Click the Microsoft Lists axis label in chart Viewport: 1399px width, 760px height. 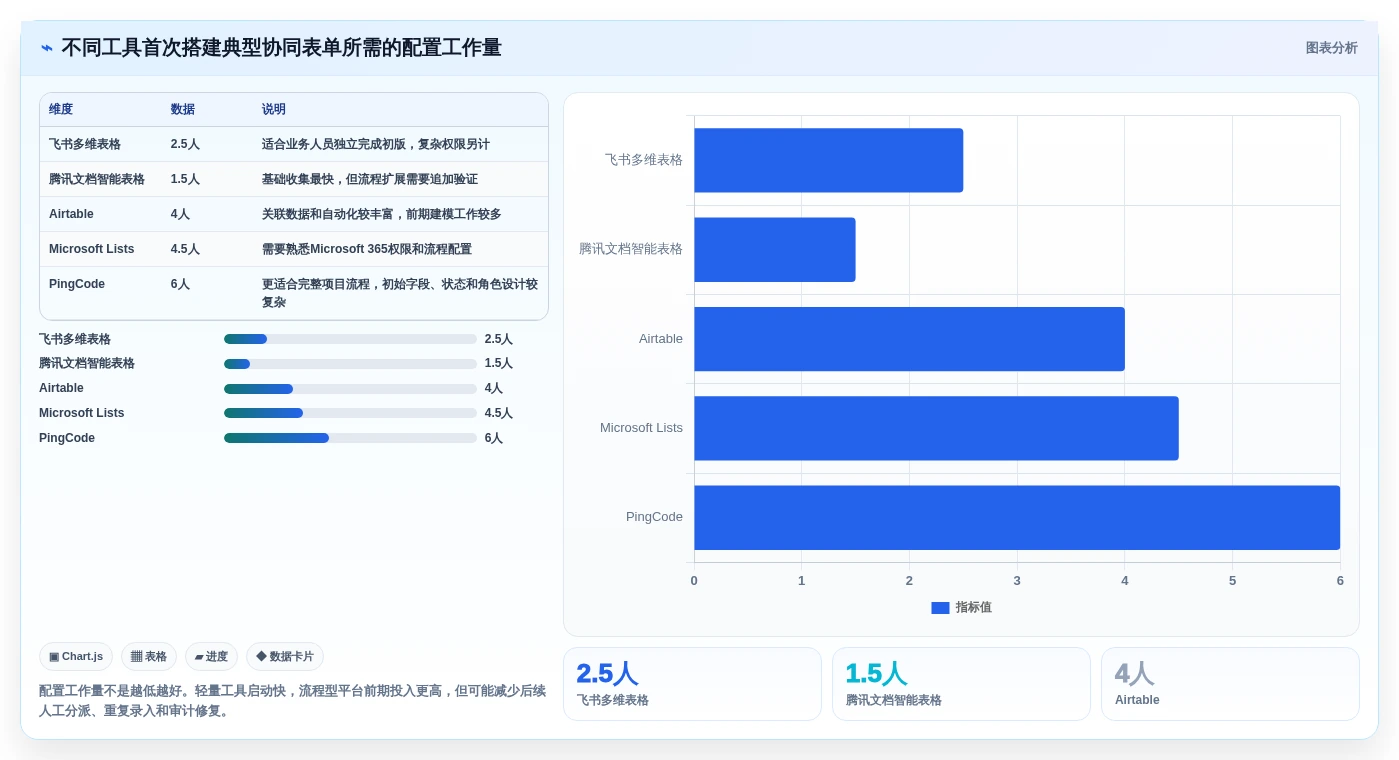pos(641,428)
